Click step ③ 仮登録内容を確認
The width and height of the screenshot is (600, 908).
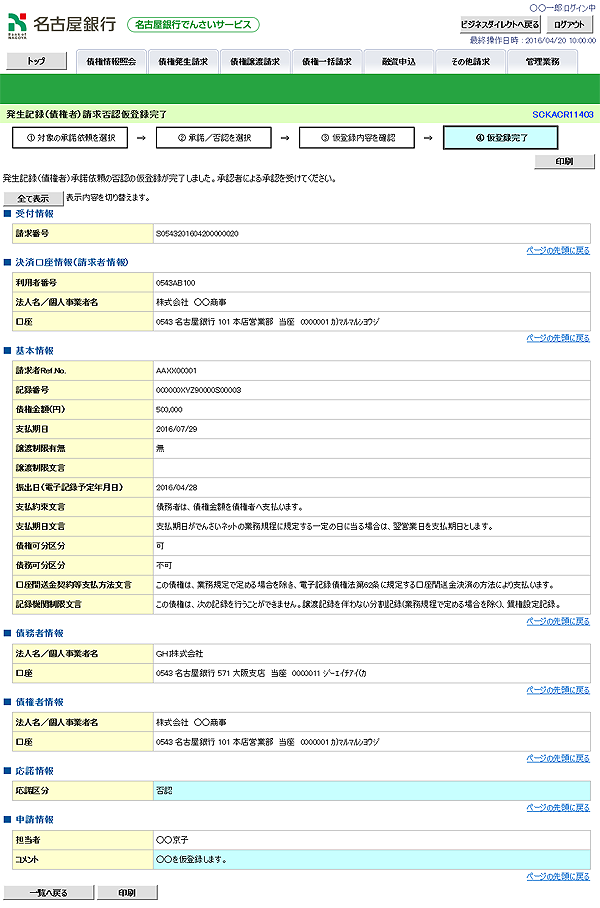click(357, 138)
